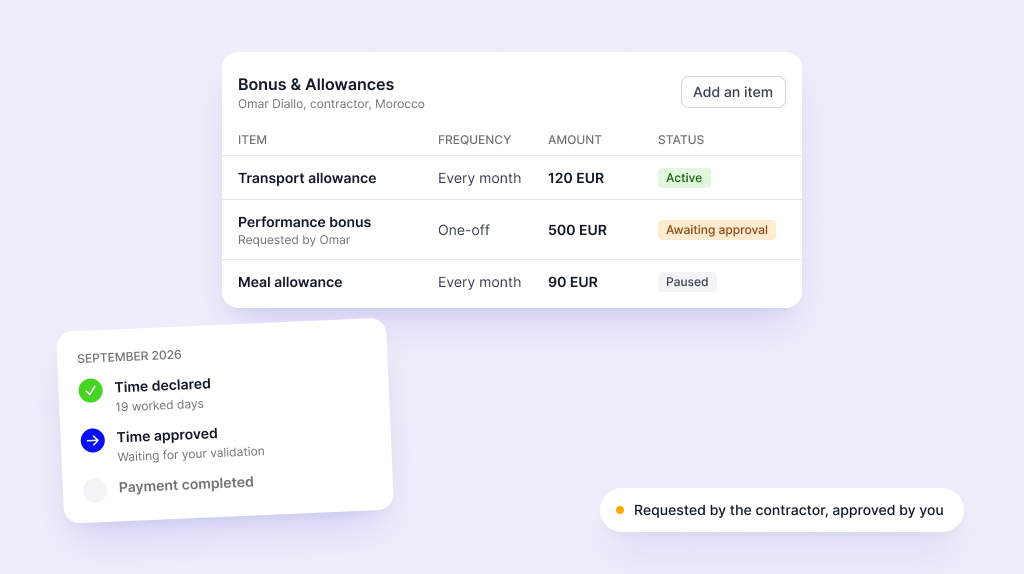Open the Performance bonus item

(304, 222)
